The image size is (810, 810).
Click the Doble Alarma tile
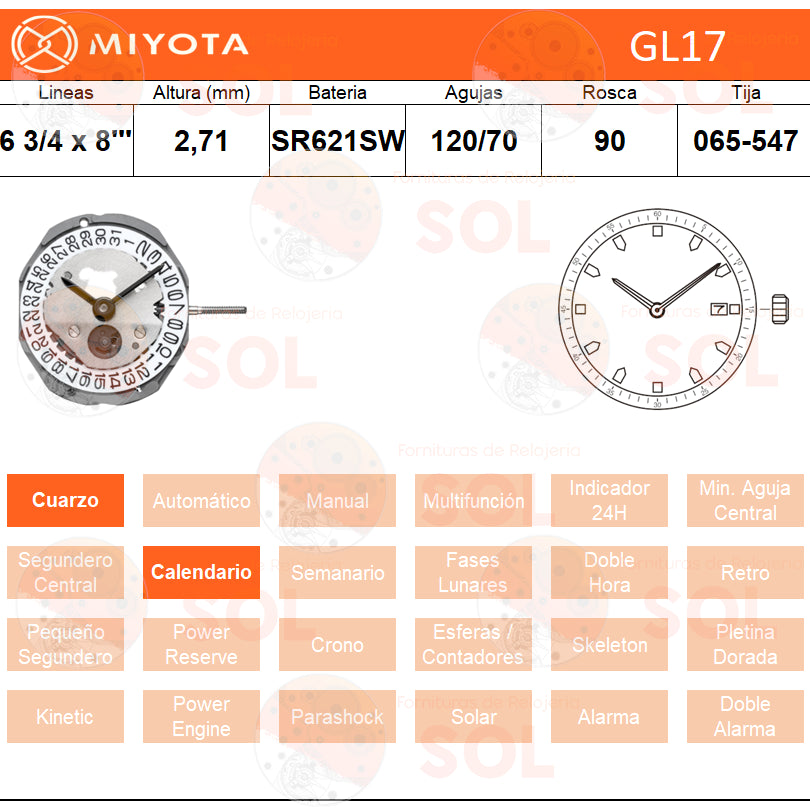pyautogui.click(x=745, y=716)
